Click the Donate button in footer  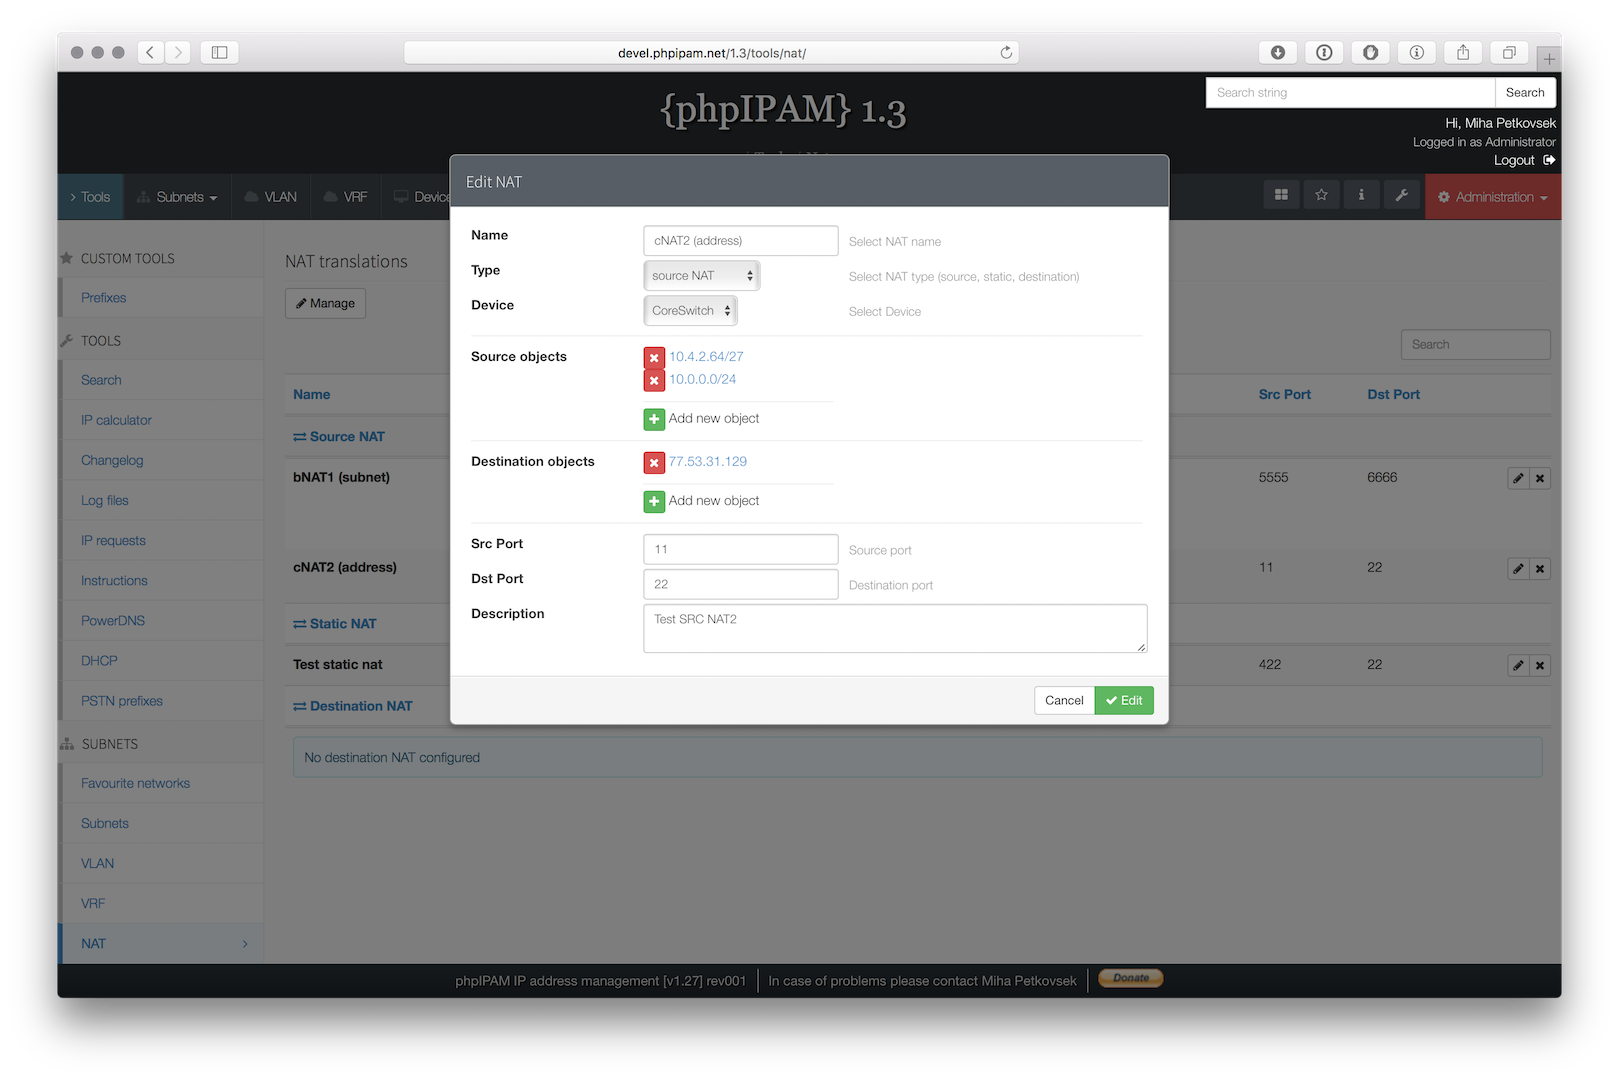pyautogui.click(x=1131, y=978)
